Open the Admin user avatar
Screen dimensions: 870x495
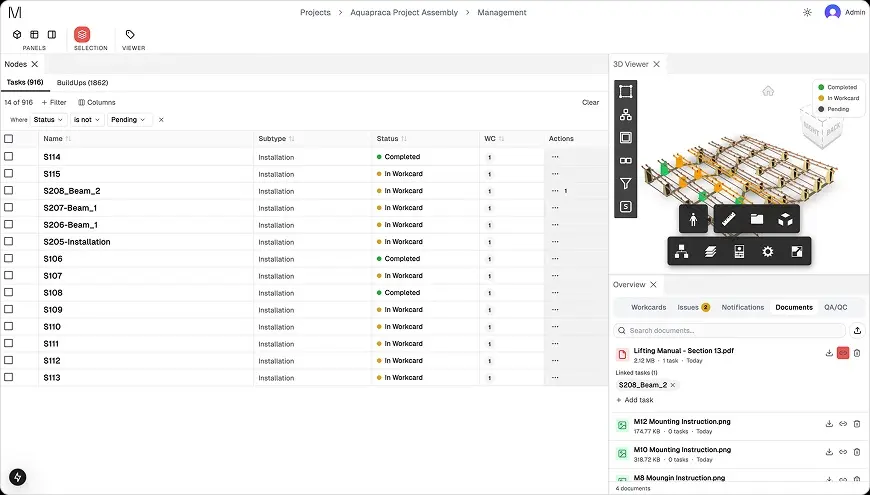(832, 12)
